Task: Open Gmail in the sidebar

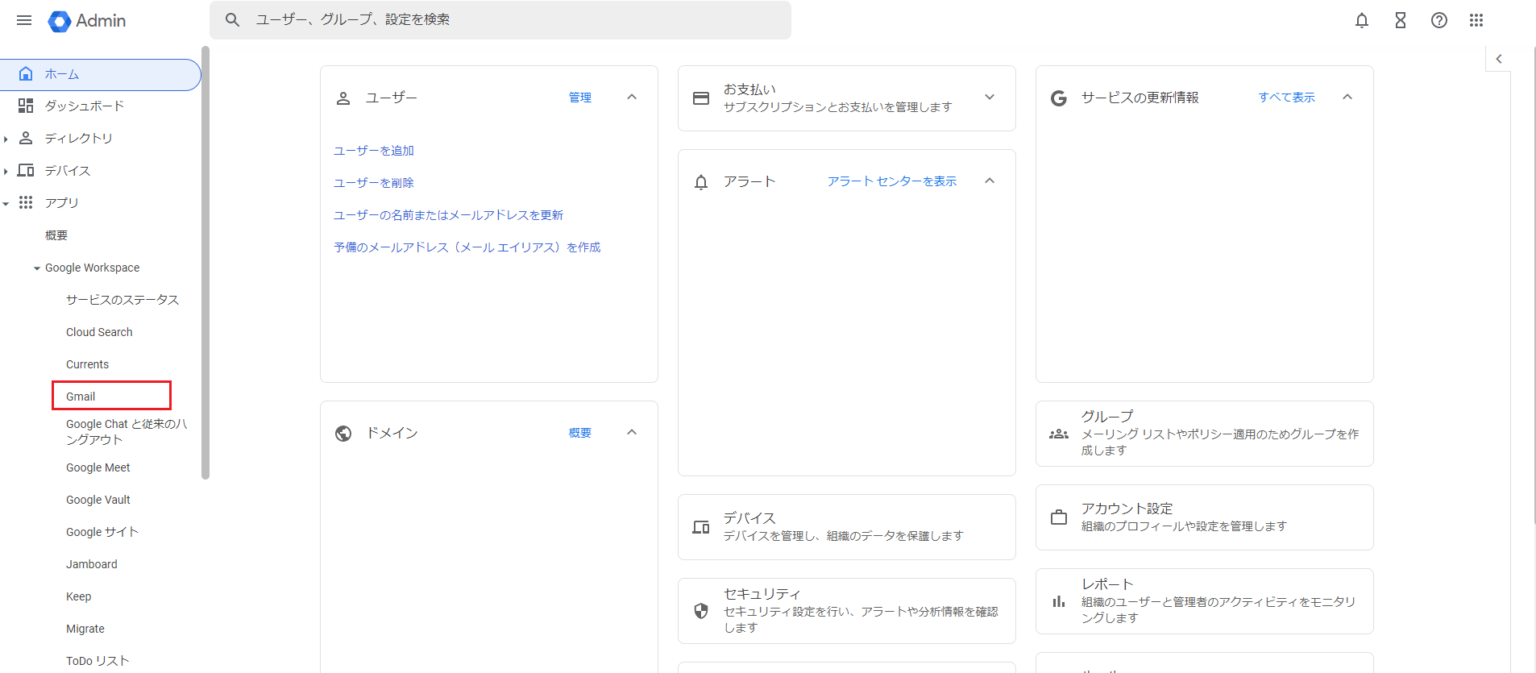Action: point(81,397)
